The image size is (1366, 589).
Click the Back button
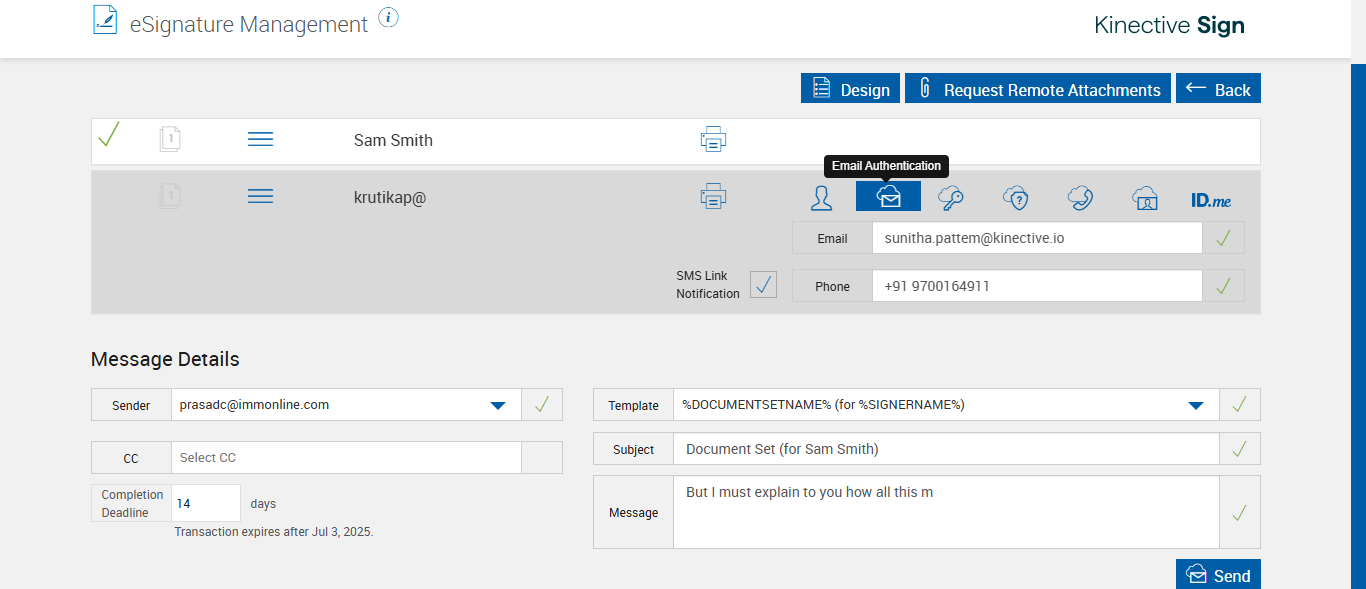tap(1218, 88)
